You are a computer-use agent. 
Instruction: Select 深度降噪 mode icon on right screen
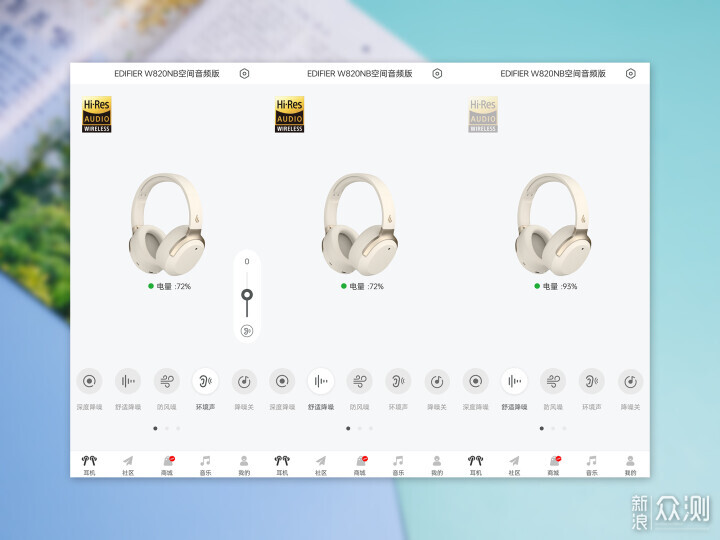pyautogui.click(x=476, y=381)
